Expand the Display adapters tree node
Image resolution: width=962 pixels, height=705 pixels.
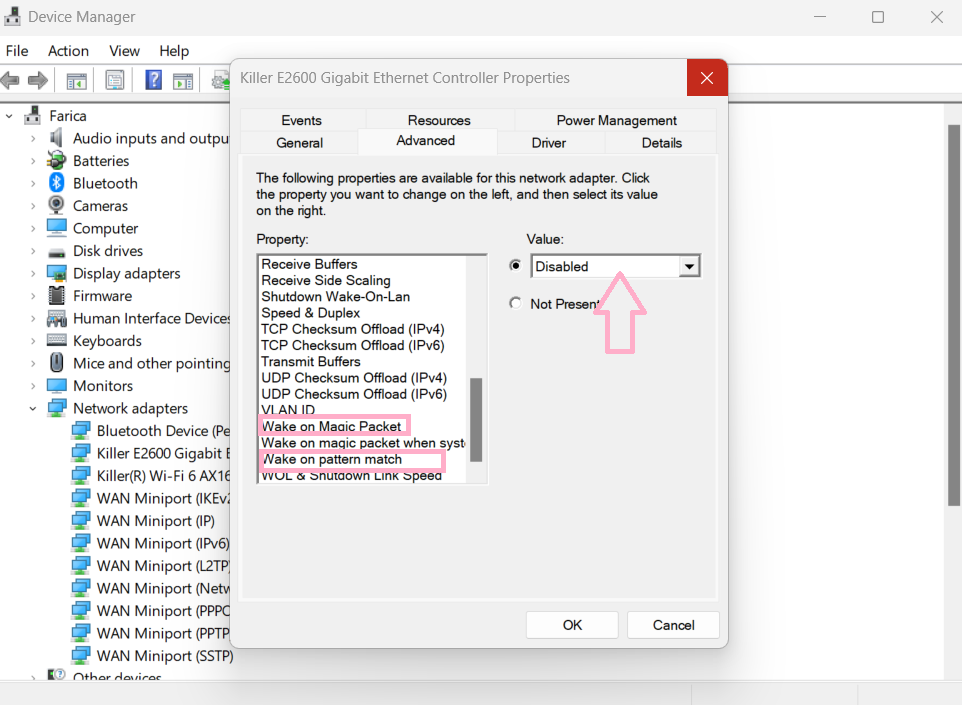tap(33, 273)
